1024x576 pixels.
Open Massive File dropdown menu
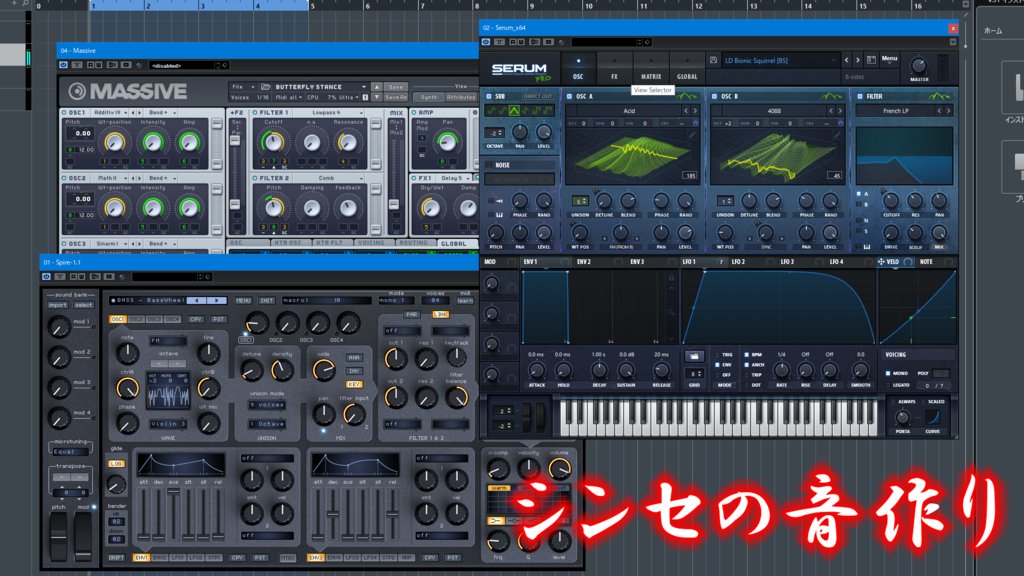pos(243,86)
